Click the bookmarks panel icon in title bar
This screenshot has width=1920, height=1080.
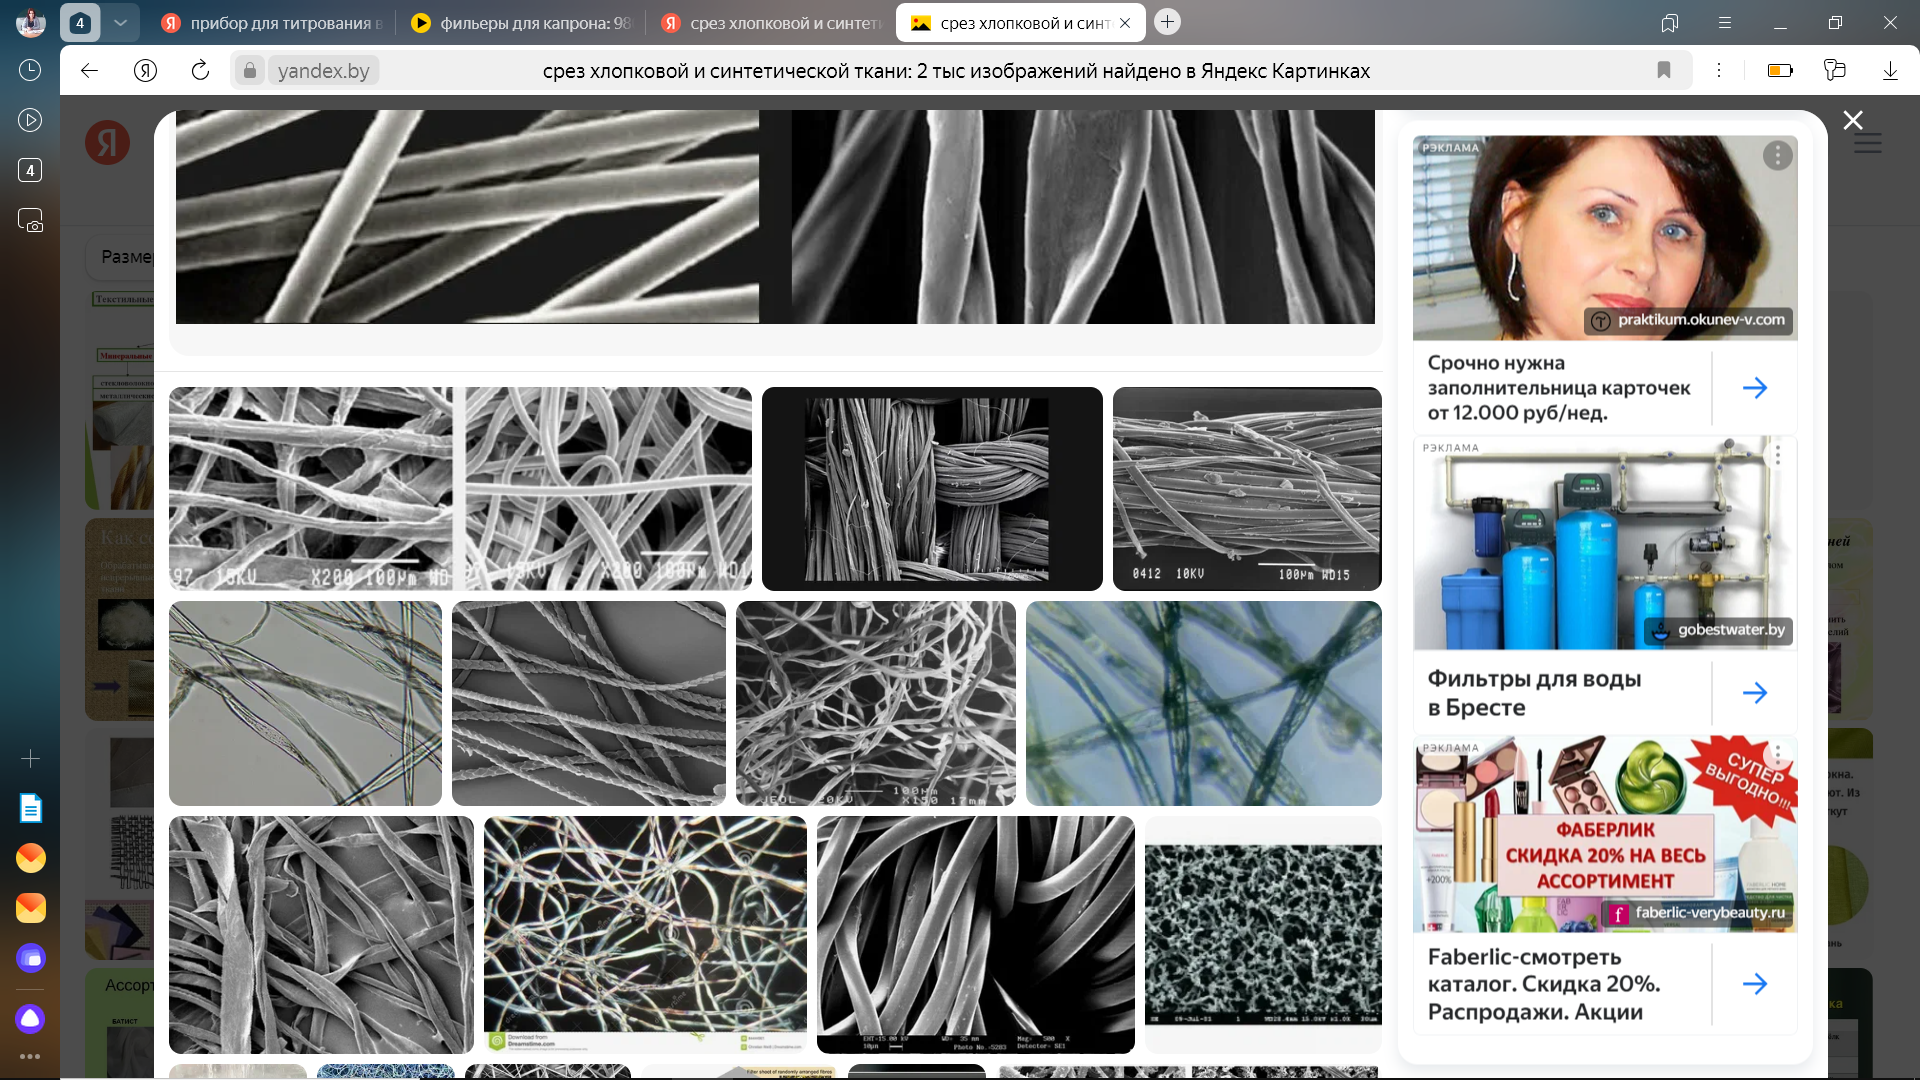pyautogui.click(x=1669, y=22)
